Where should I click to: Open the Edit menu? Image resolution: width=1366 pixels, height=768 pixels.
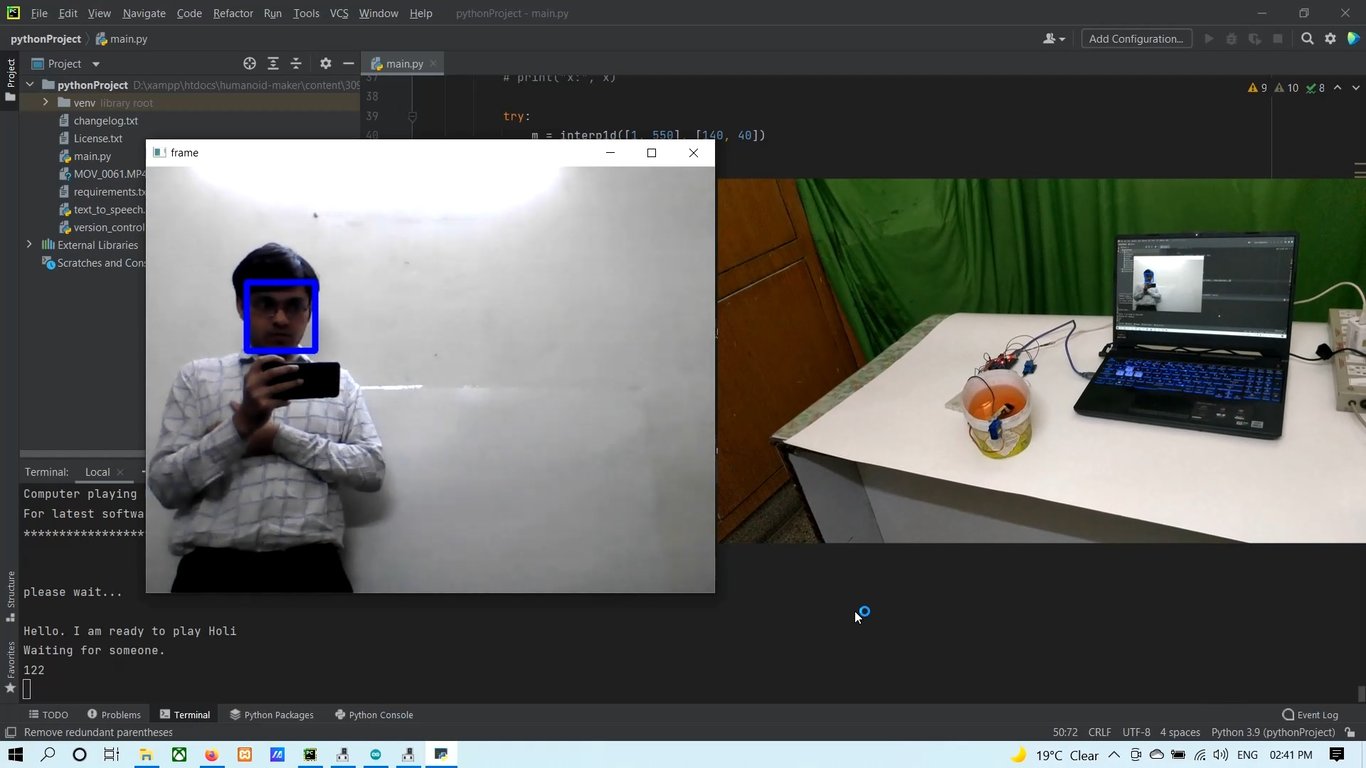click(x=68, y=13)
